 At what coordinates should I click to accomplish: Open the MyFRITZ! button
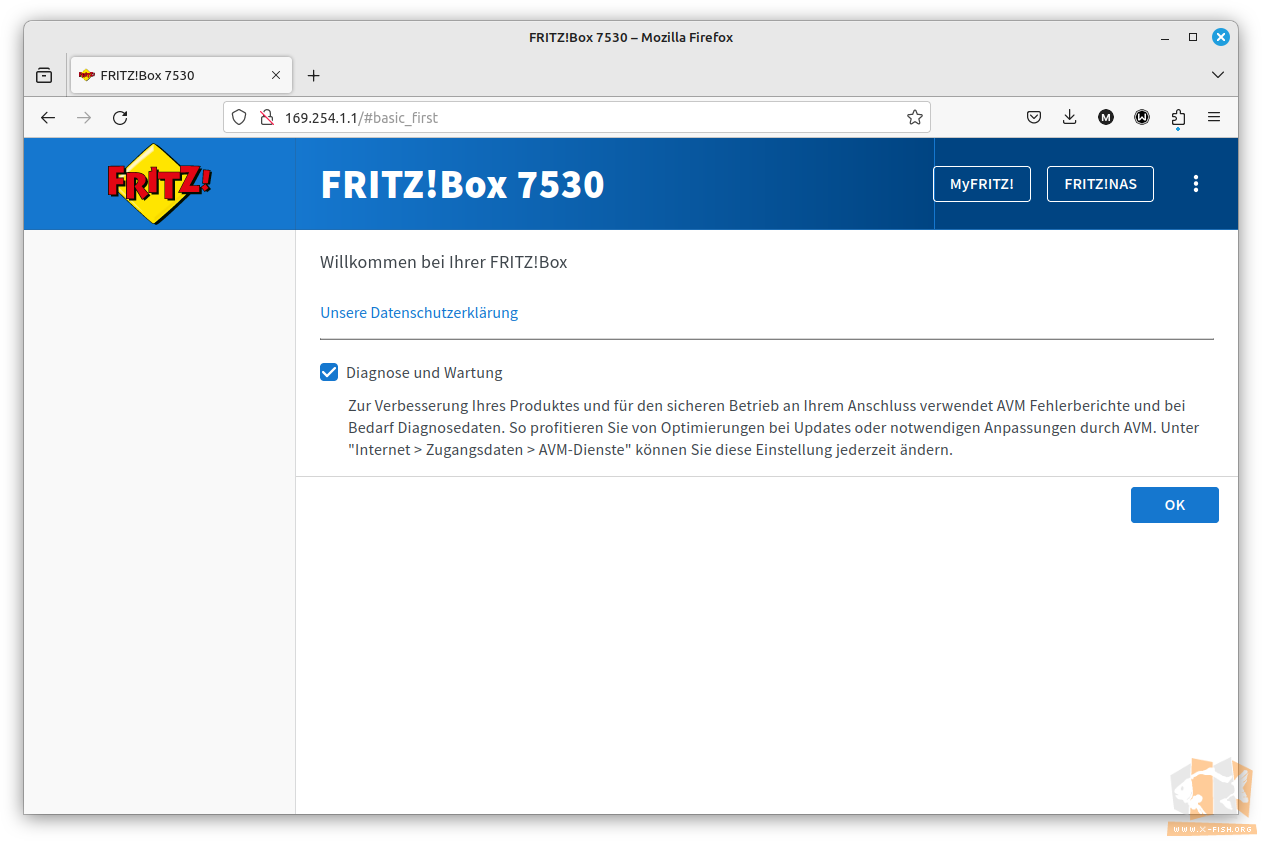tap(982, 184)
